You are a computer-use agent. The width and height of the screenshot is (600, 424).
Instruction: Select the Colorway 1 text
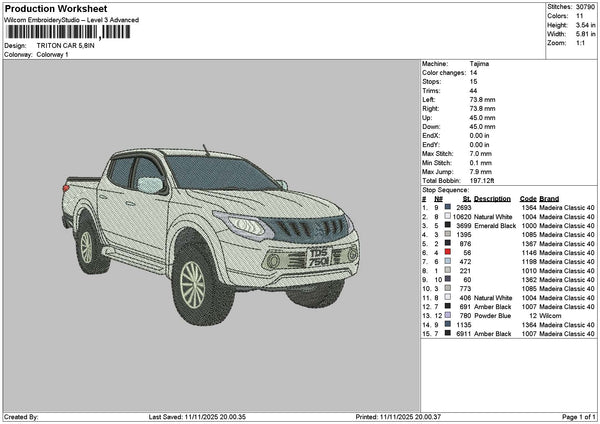[52, 54]
